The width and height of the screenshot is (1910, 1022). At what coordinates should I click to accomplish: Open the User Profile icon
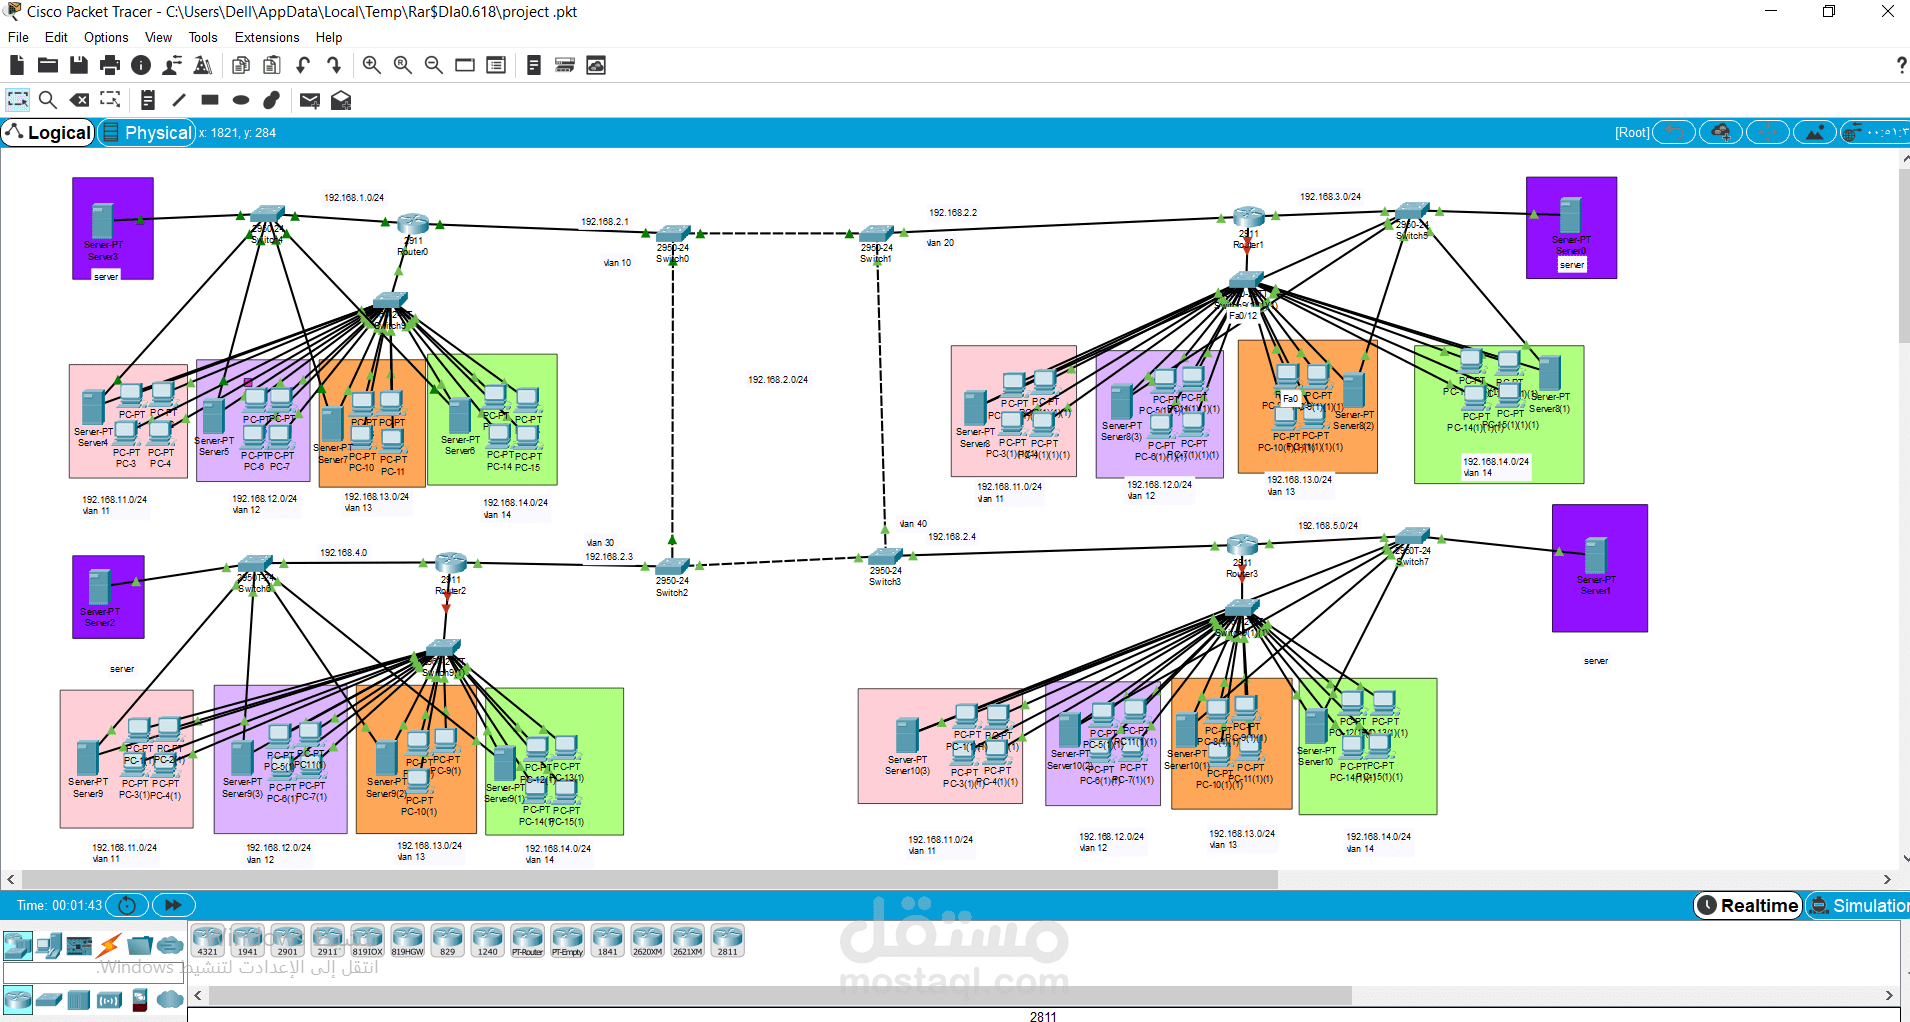172,65
